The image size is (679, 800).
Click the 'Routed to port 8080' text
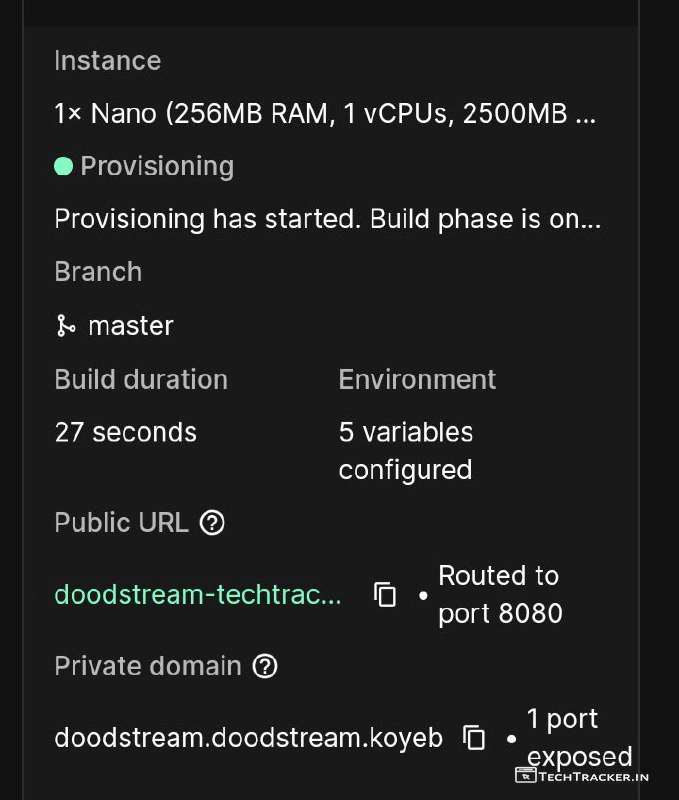(x=500, y=594)
